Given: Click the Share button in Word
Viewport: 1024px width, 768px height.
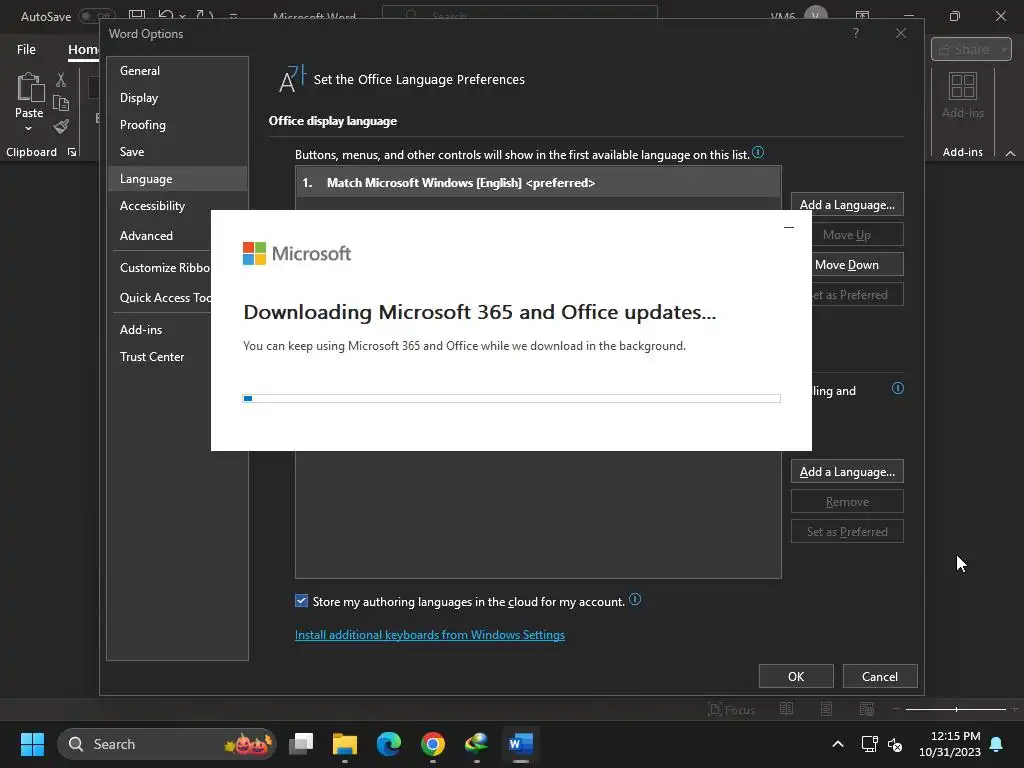Looking at the screenshot, I should pos(971,50).
